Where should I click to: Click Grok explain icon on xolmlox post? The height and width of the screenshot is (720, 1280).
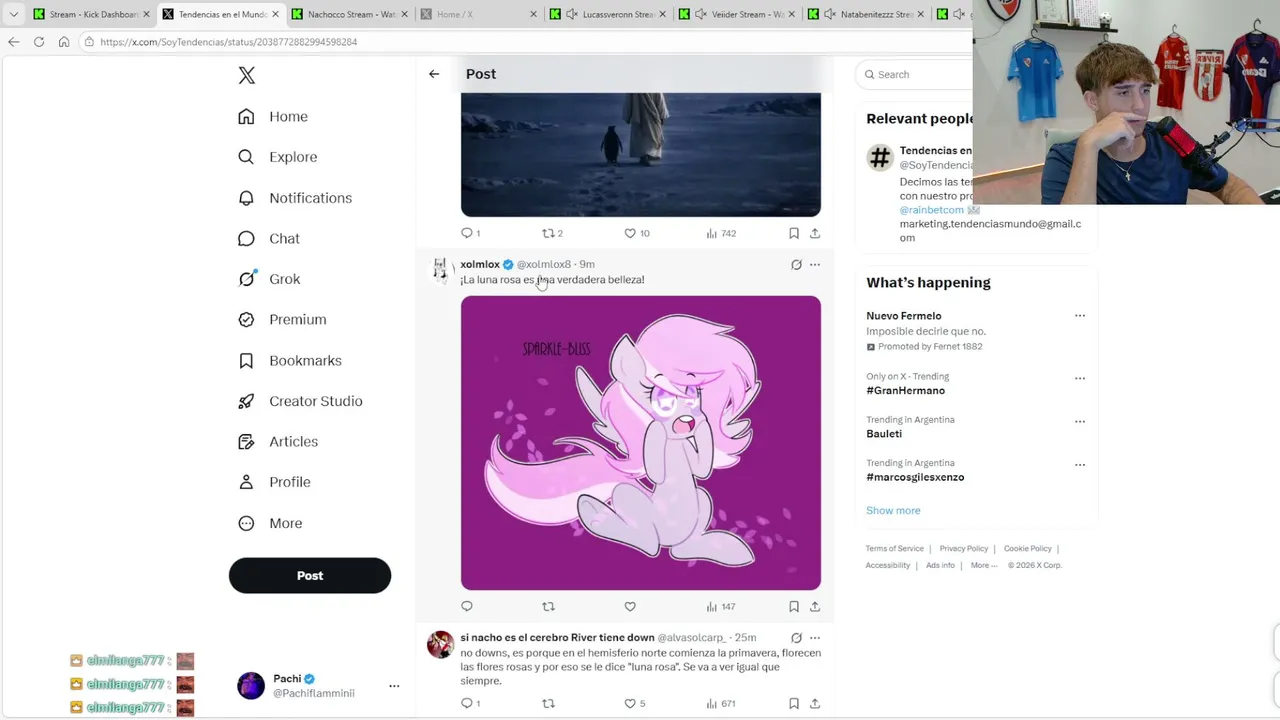click(x=796, y=265)
